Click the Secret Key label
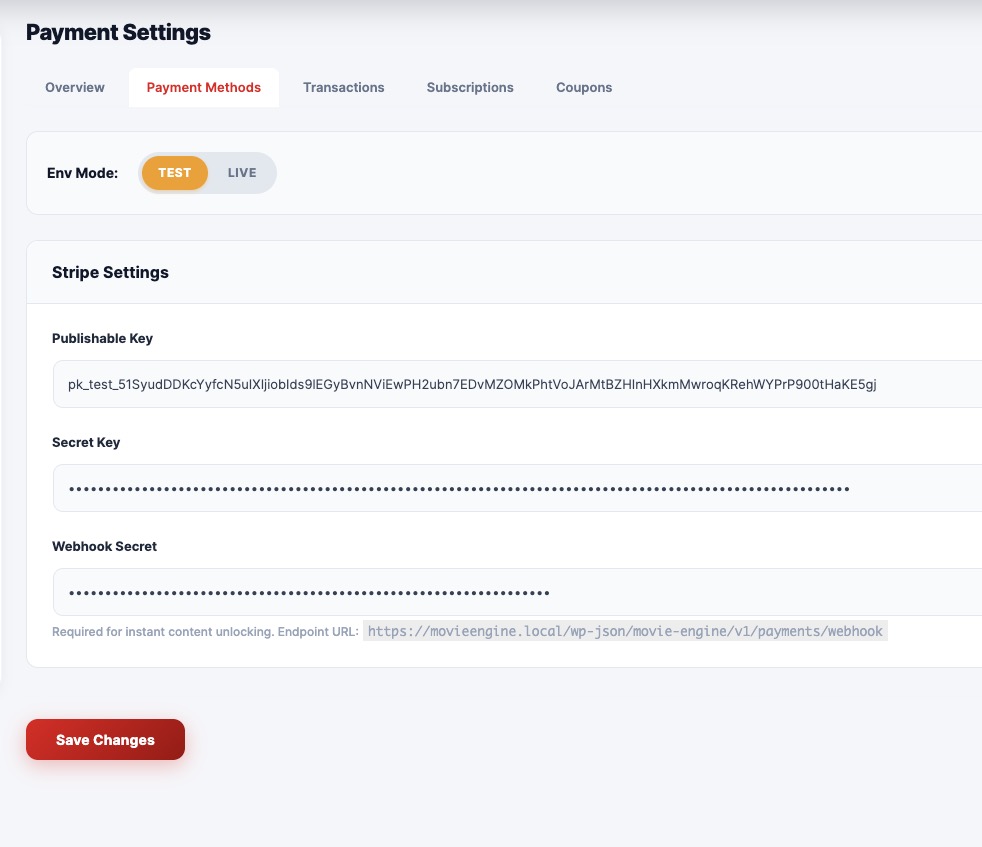Image resolution: width=982 pixels, height=847 pixels. [x=86, y=443]
